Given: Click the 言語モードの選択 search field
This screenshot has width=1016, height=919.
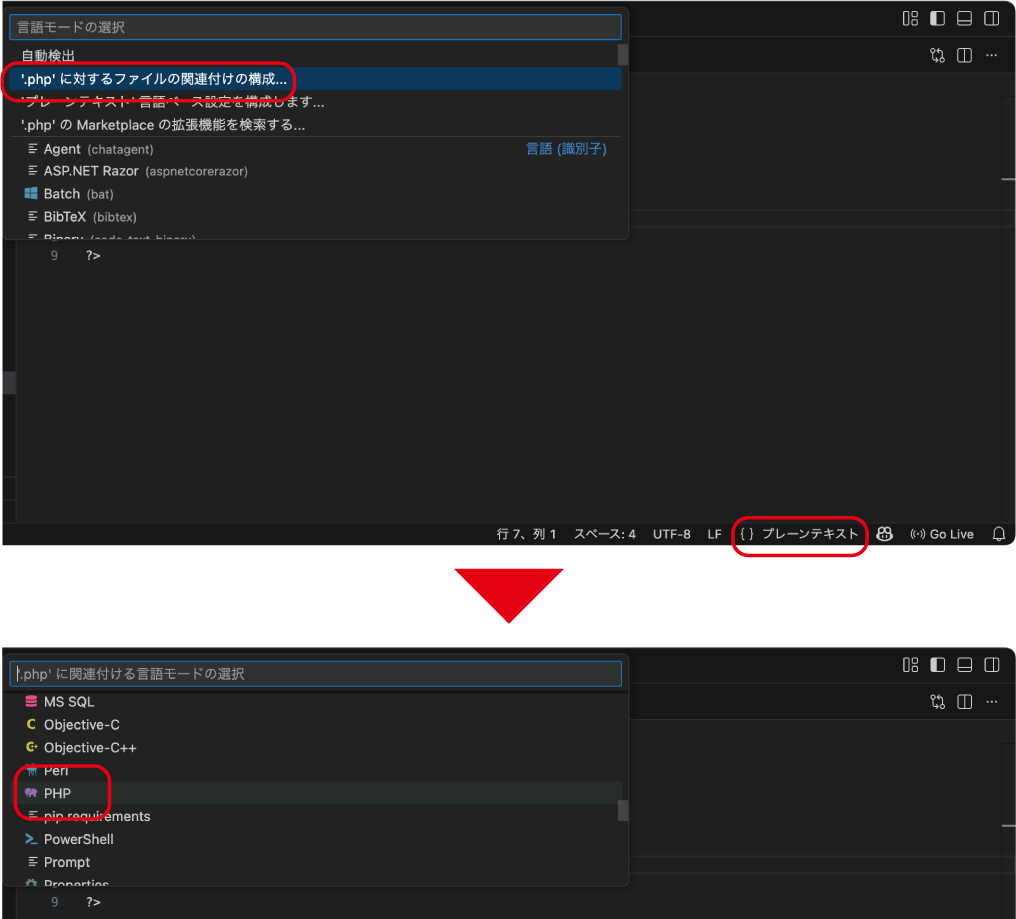Looking at the screenshot, I should (315, 27).
